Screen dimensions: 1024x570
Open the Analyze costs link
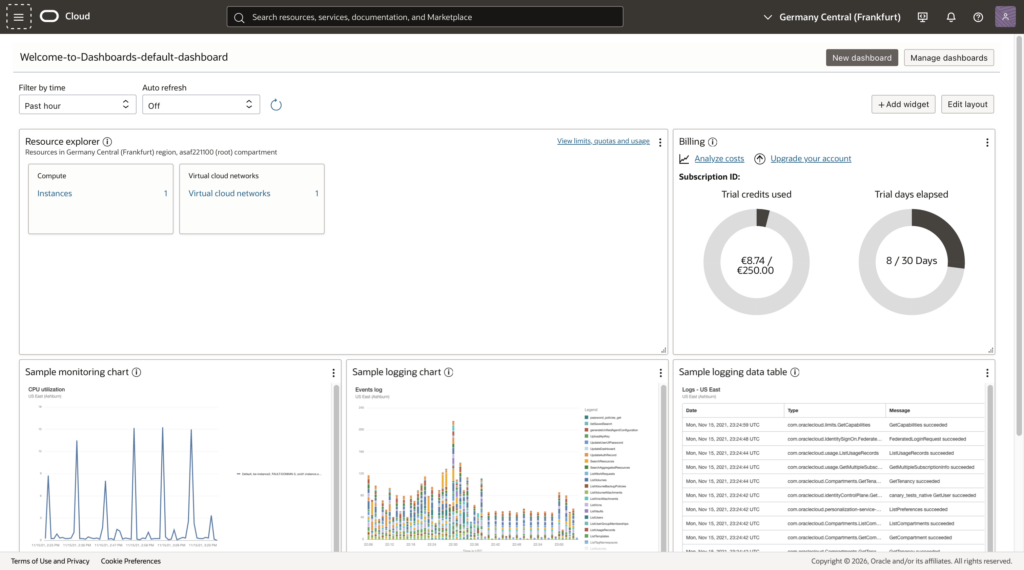click(719, 159)
